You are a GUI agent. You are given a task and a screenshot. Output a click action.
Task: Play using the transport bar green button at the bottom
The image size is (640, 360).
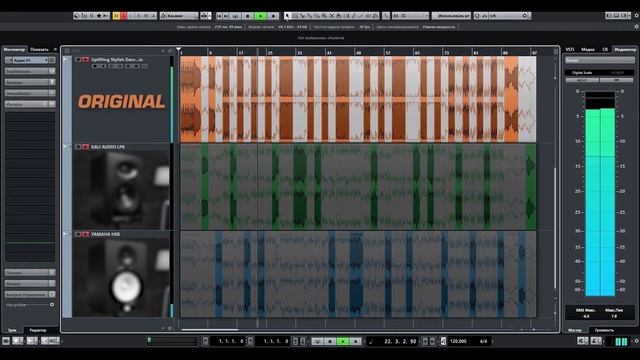coord(343,341)
